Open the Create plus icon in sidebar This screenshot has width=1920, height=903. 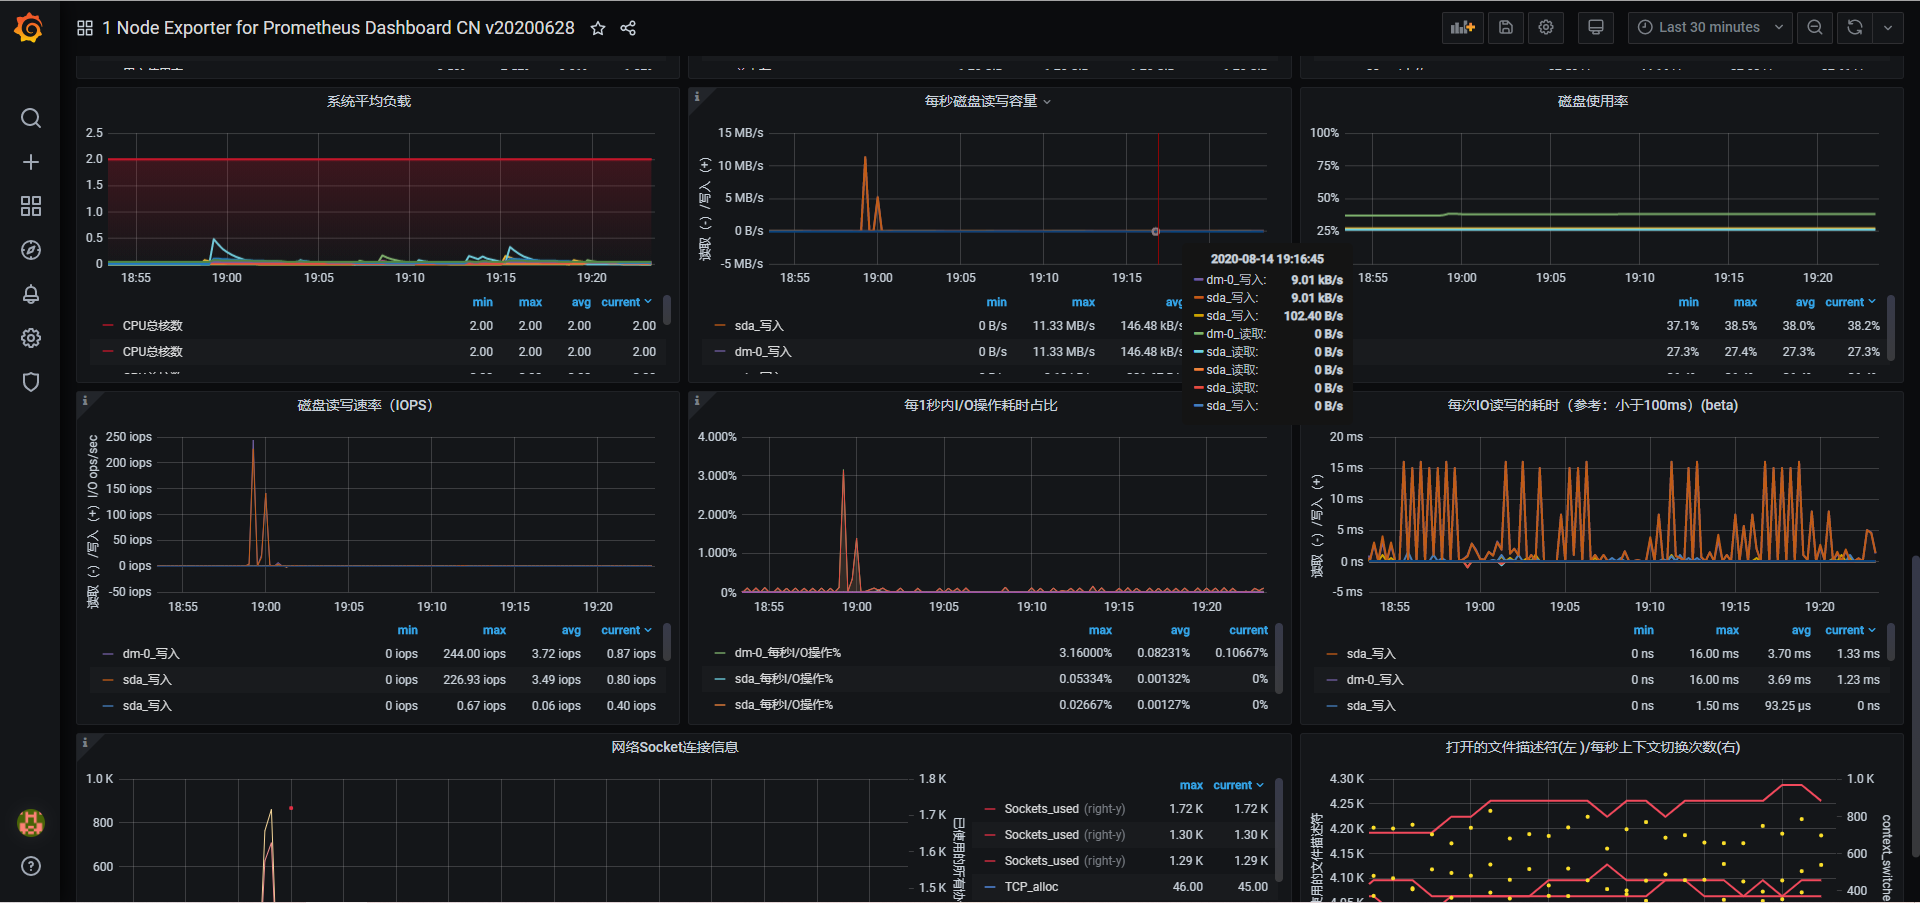click(x=31, y=162)
